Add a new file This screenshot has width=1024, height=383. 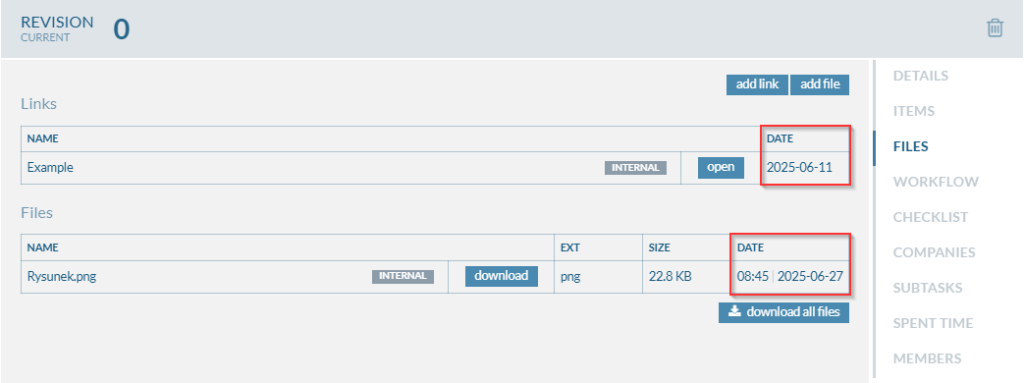pos(820,85)
